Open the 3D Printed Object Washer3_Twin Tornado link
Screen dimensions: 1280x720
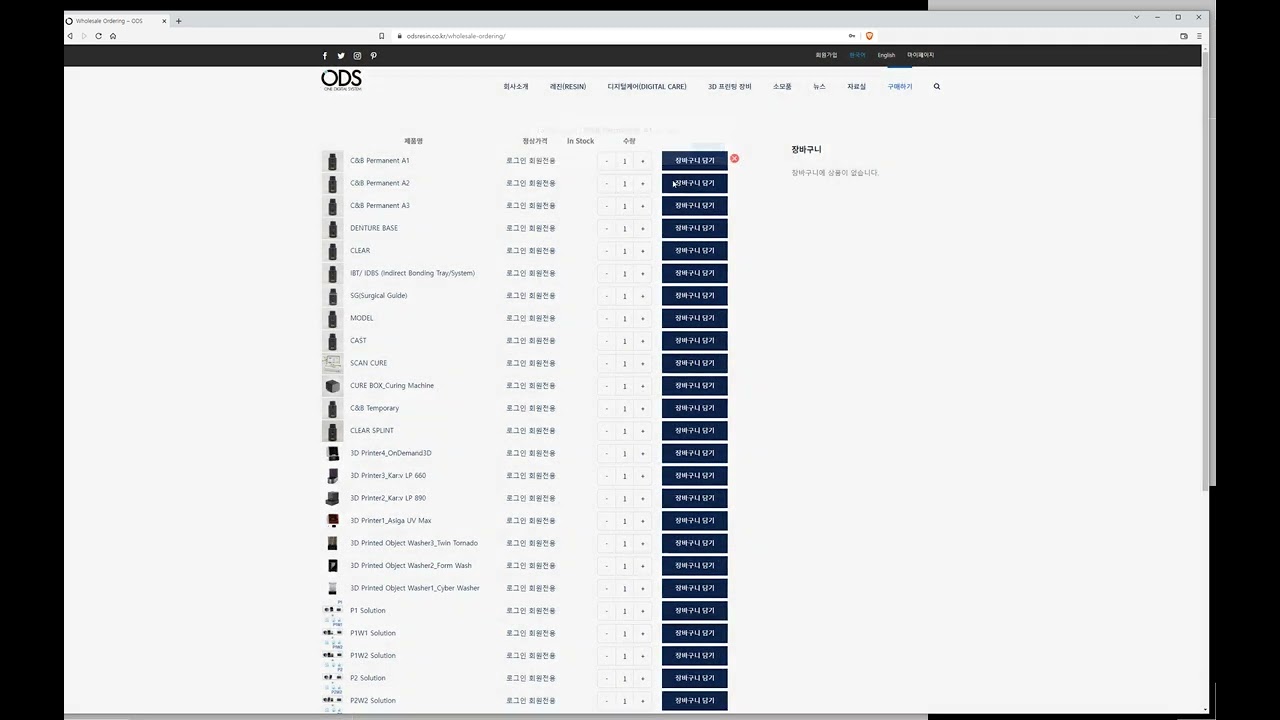pyautogui.click(x=414, y=543)
